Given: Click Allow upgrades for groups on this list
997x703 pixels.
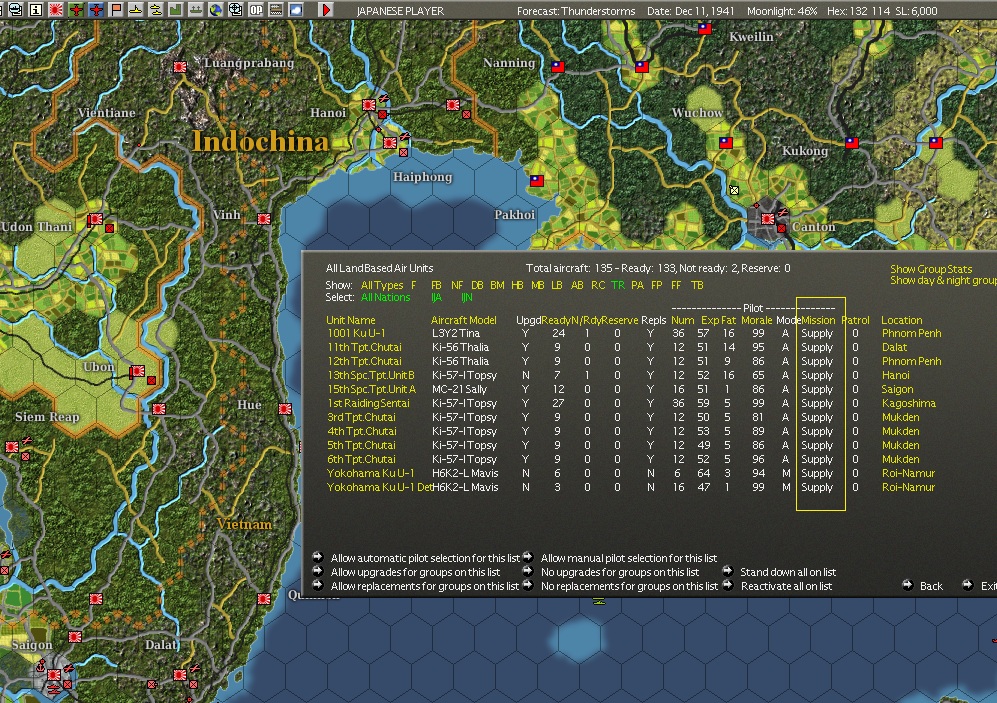Looking at the screenshot, I should [x=415, y=572].
